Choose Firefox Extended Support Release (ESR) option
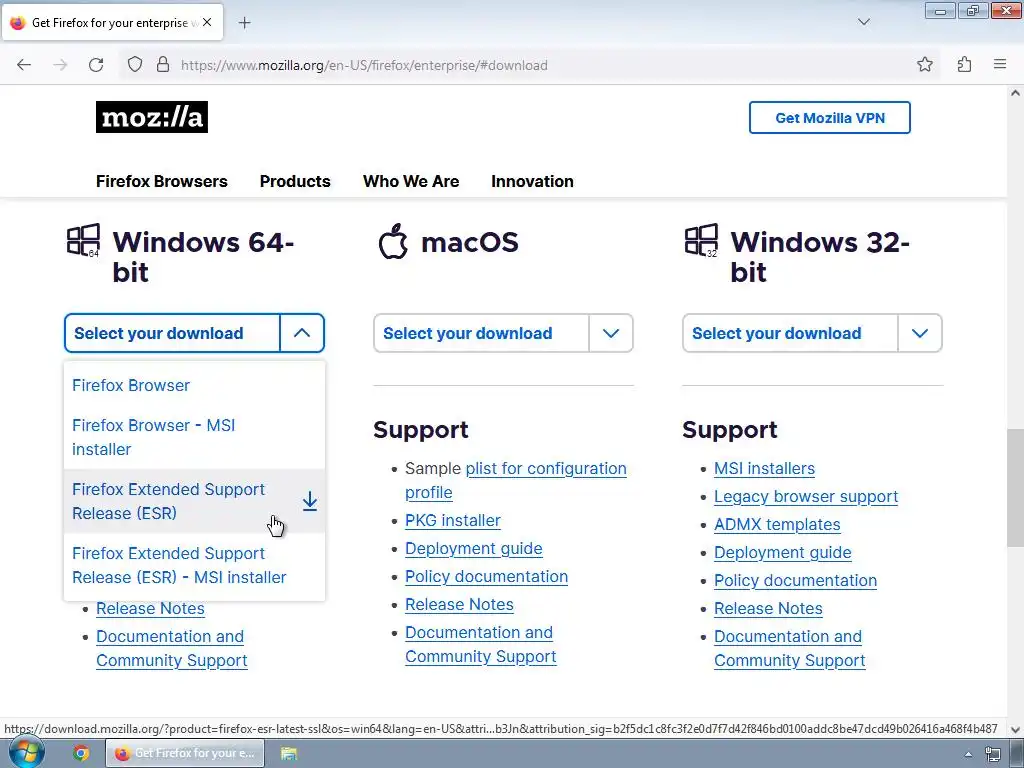Screen dimensions: 1024x768 click(x=194, y=501)
